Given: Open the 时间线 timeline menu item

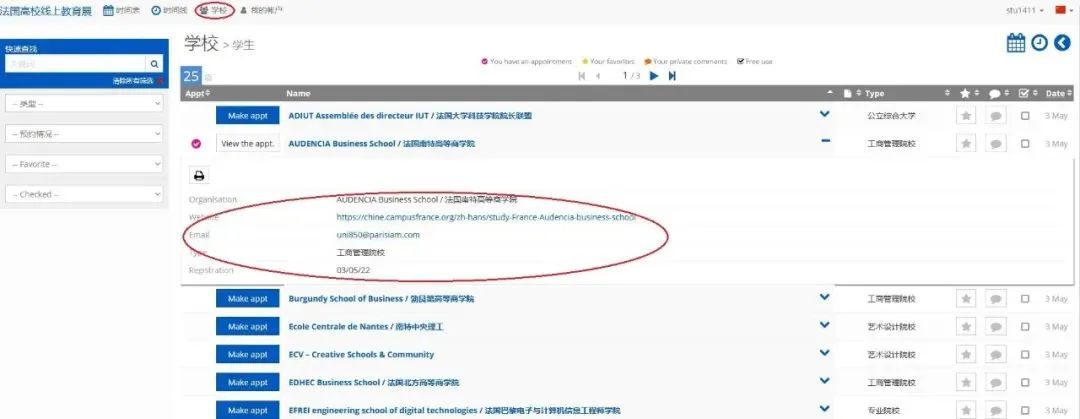Looking at the screenshot, I should pyautogui.click(x=169, y=10).
